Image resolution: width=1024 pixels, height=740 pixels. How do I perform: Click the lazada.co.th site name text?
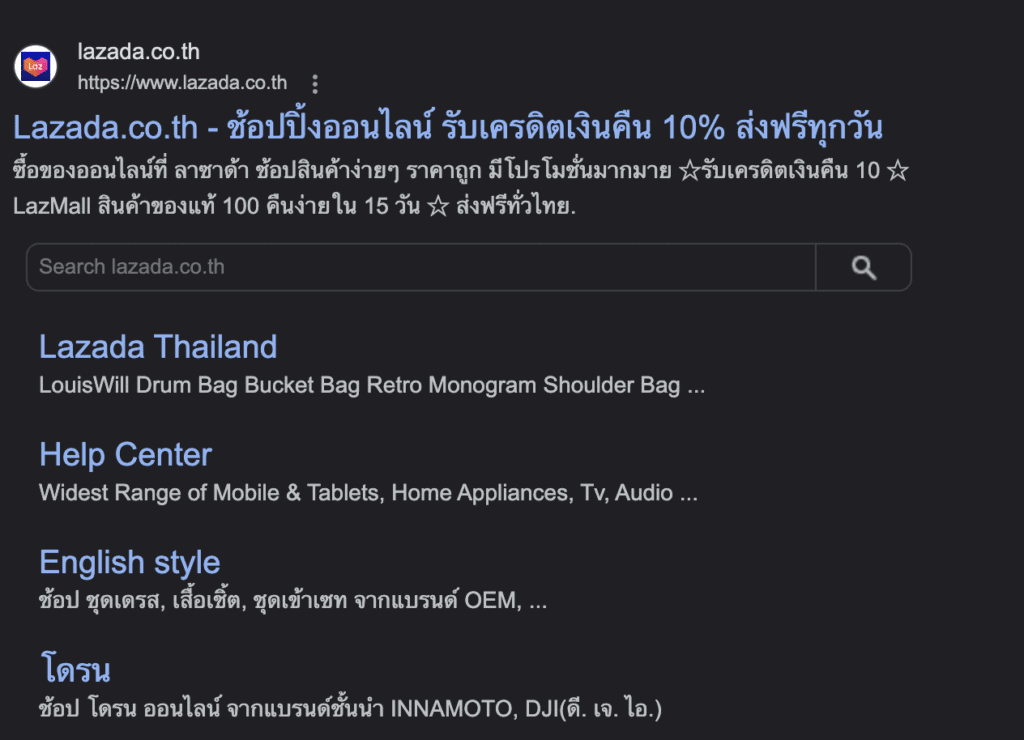point(136,51)
